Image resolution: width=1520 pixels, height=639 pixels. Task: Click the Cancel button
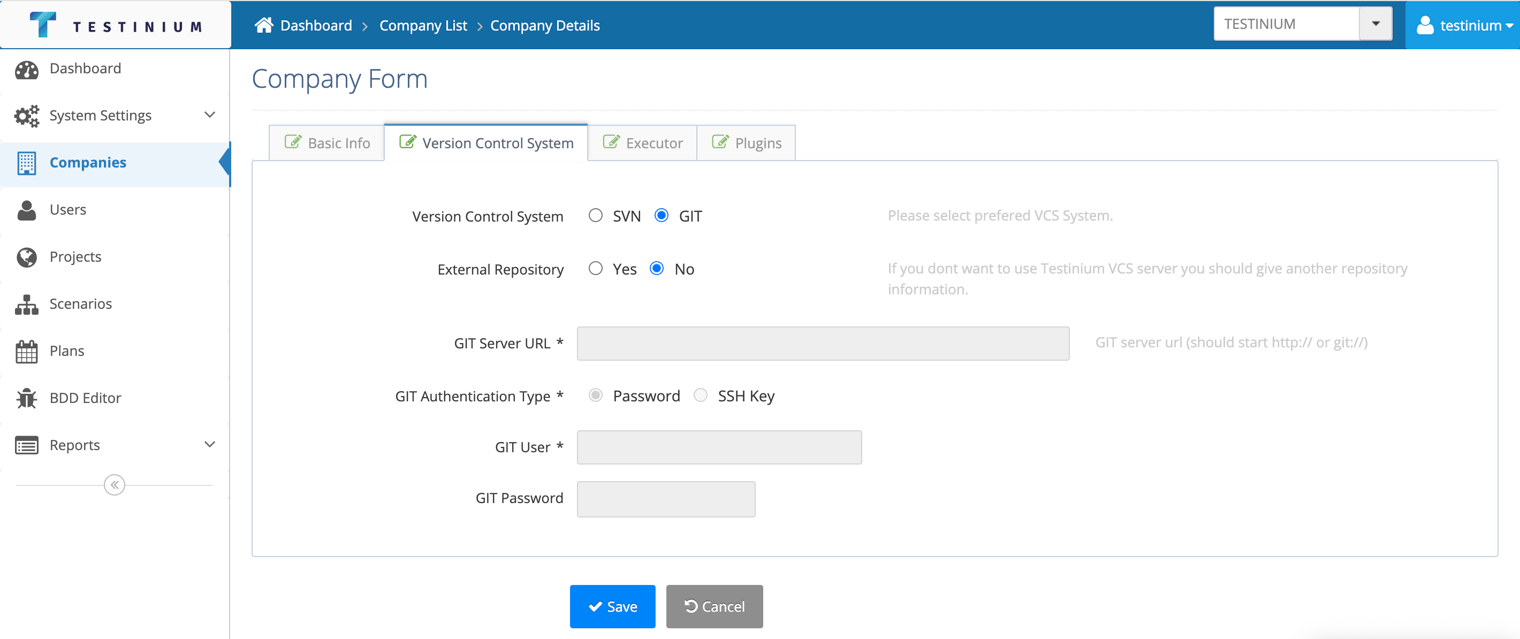(x=715, y=606)
